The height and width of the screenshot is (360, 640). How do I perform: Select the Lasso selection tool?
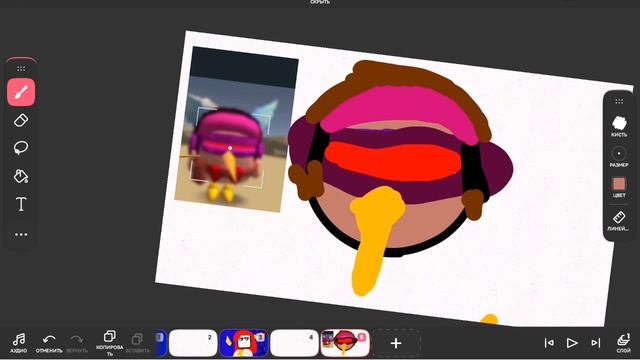[21, 148]
